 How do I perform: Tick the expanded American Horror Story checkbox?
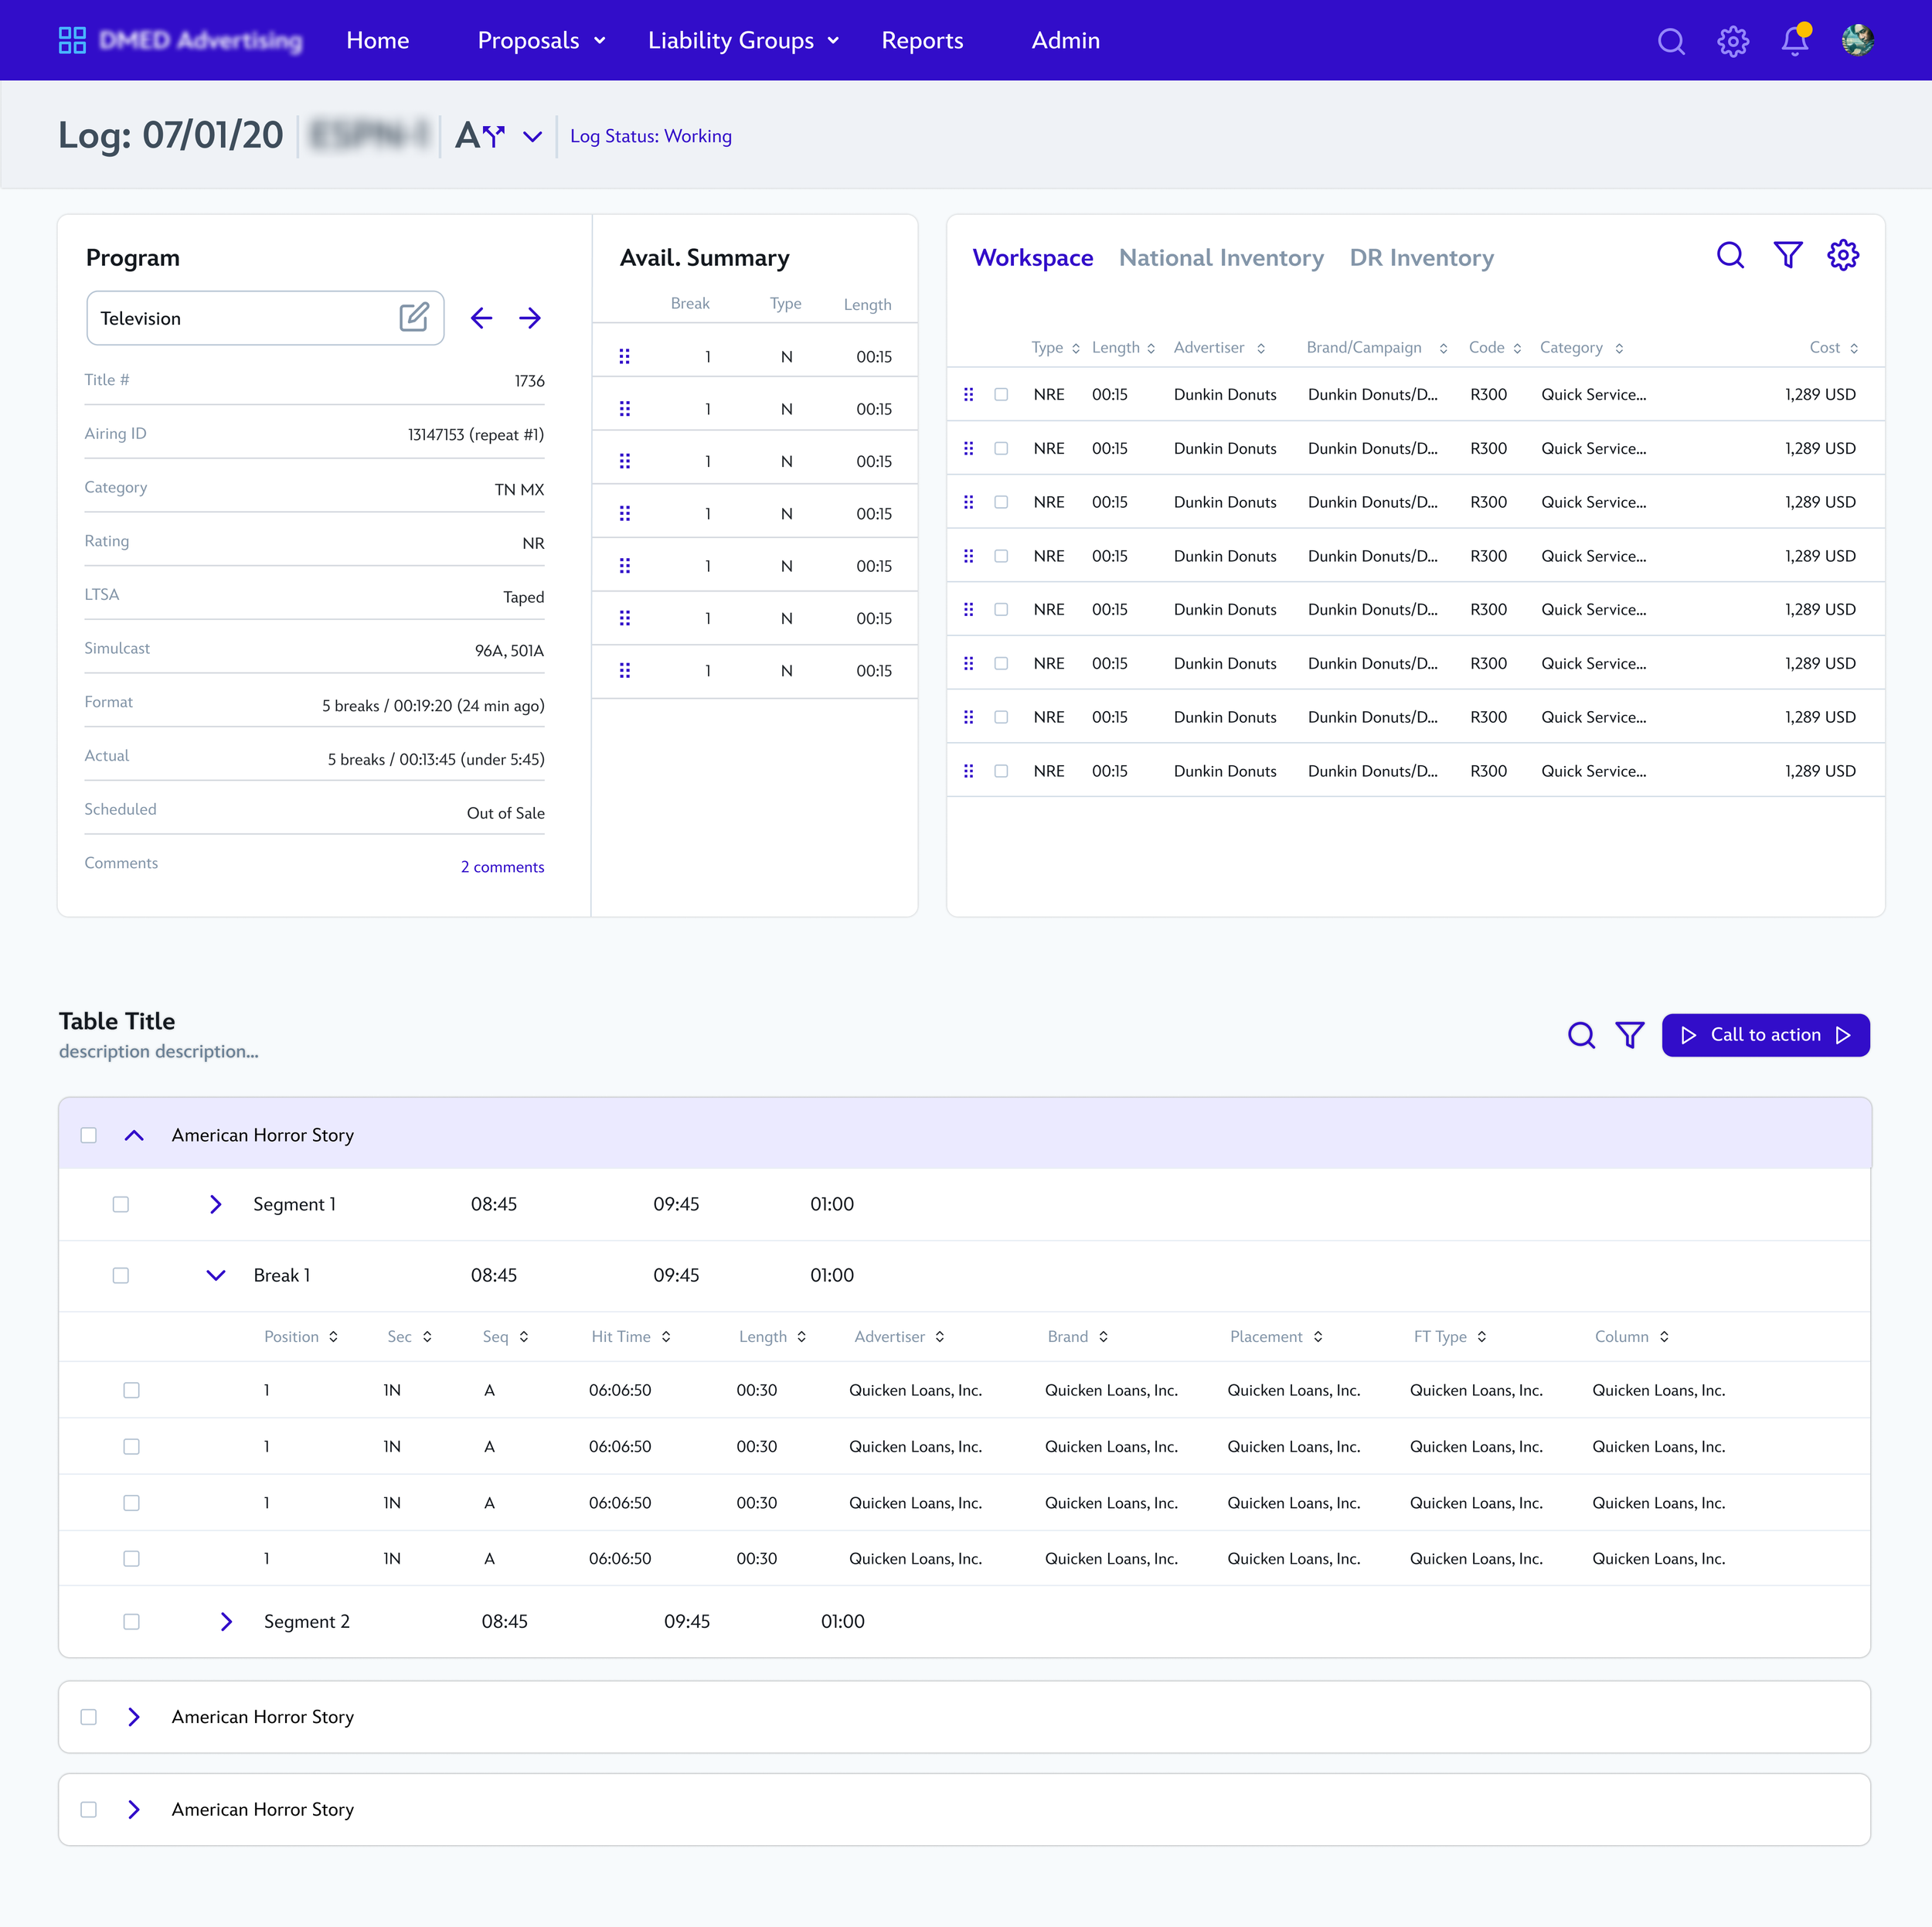click(89, 1135)
